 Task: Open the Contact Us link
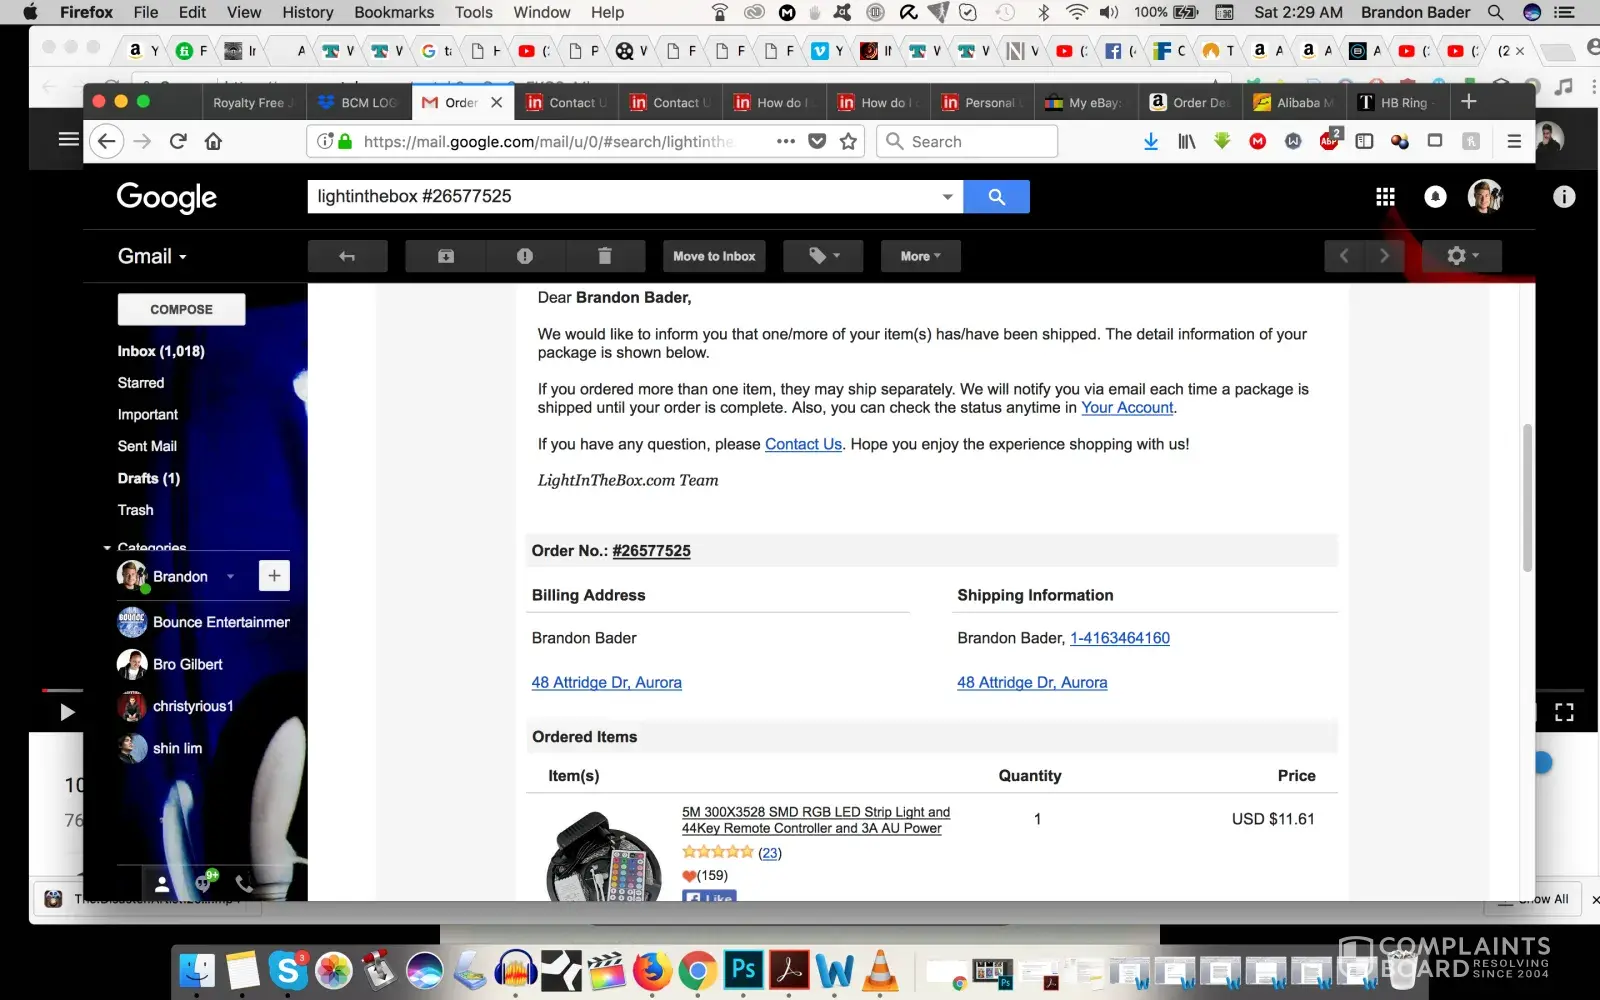(x=803, y=445)
